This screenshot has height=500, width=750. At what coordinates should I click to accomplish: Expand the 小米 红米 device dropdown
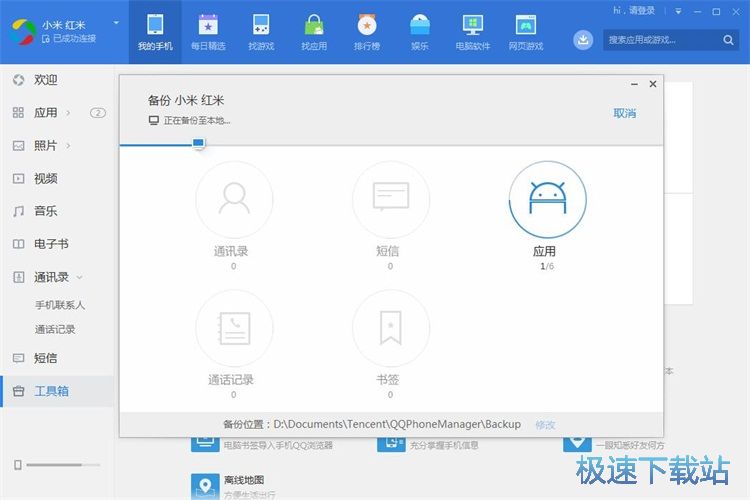tap(116, 22)
